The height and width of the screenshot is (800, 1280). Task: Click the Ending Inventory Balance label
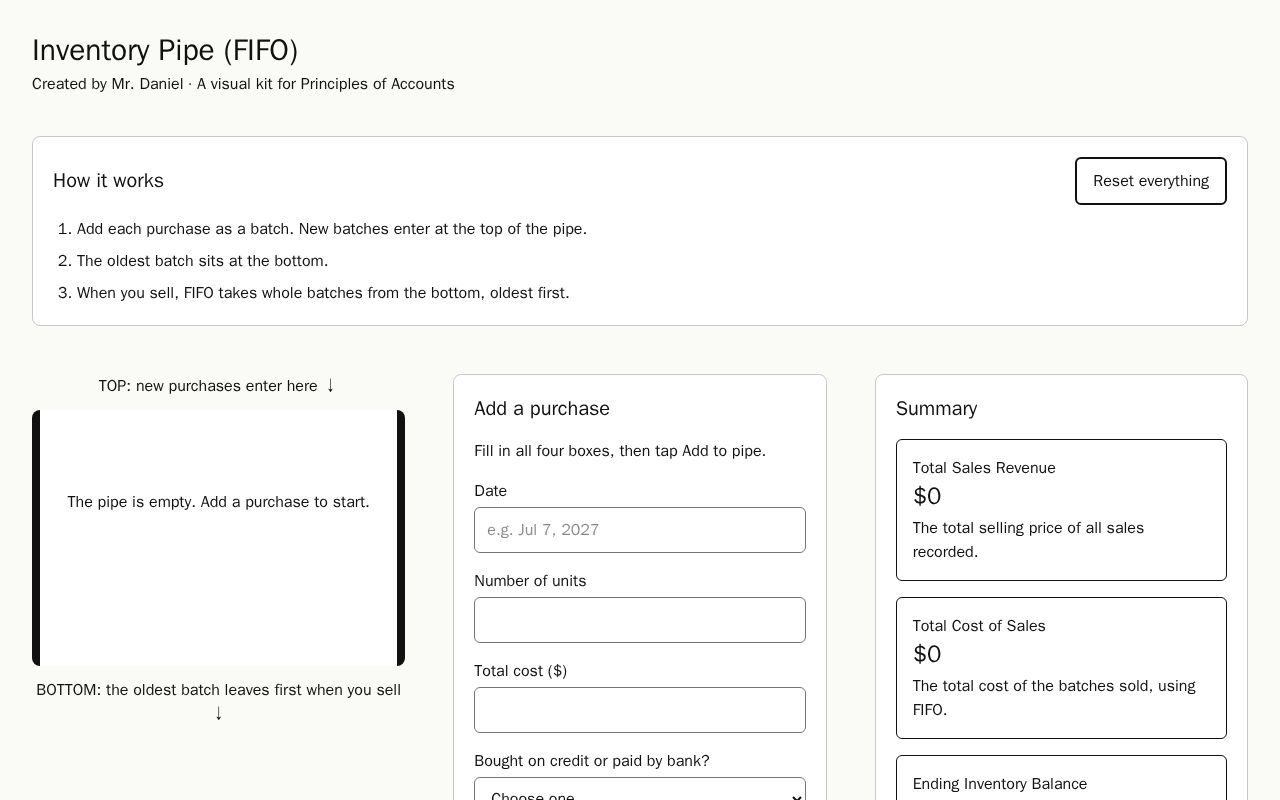click(x=1000, y=784)
